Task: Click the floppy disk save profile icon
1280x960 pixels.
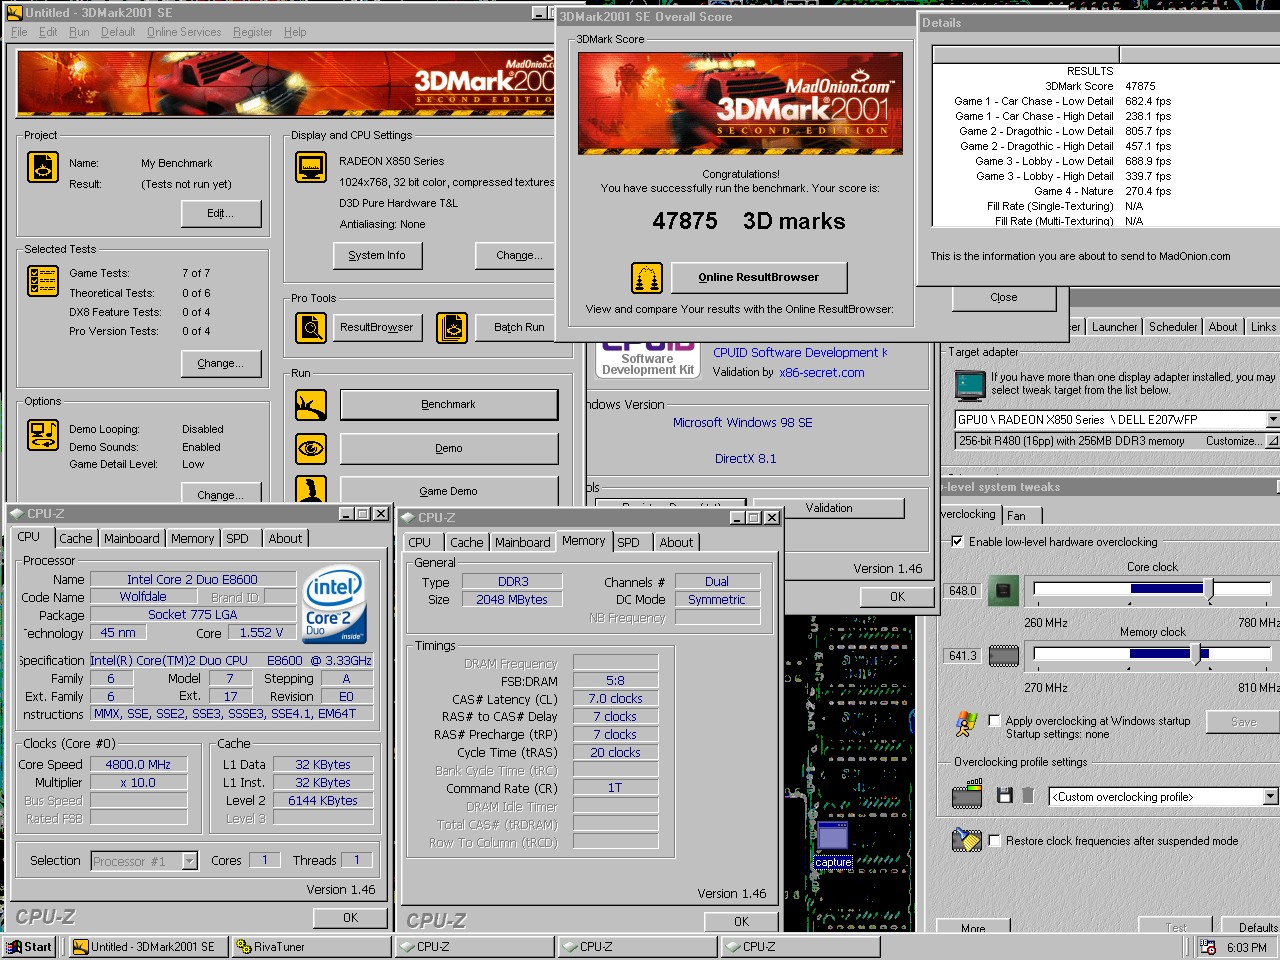Action: coord(1005,796)
